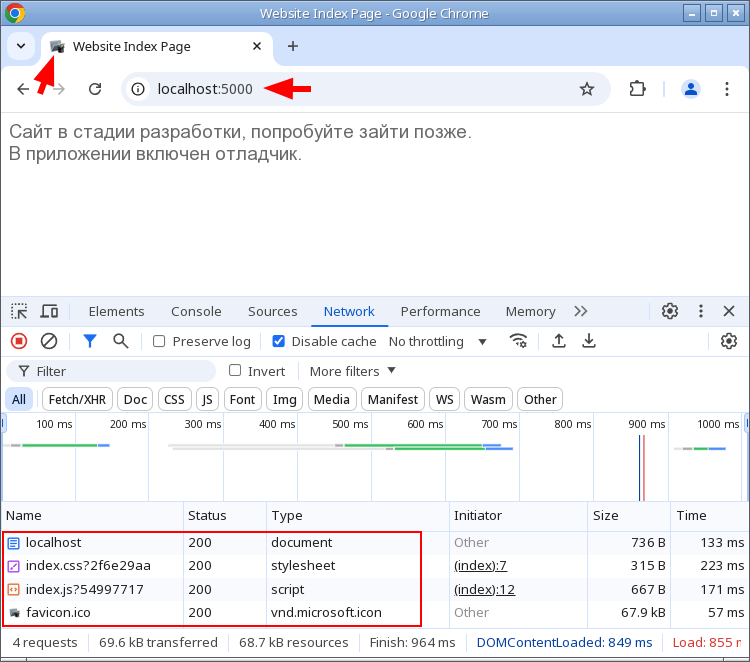The height and width of the screenshot is (662, 750).
Task: Switch to the Memory tab
Action: pos(530,311)
